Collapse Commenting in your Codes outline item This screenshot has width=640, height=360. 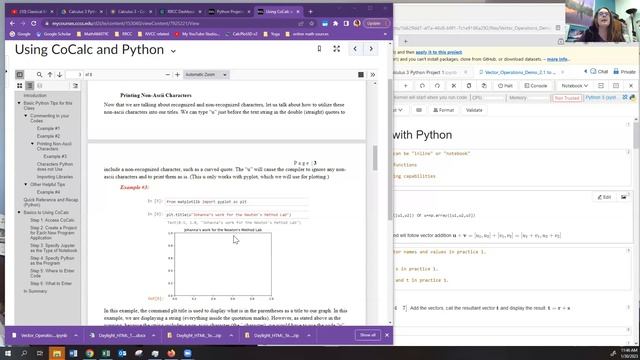(26, 116)
